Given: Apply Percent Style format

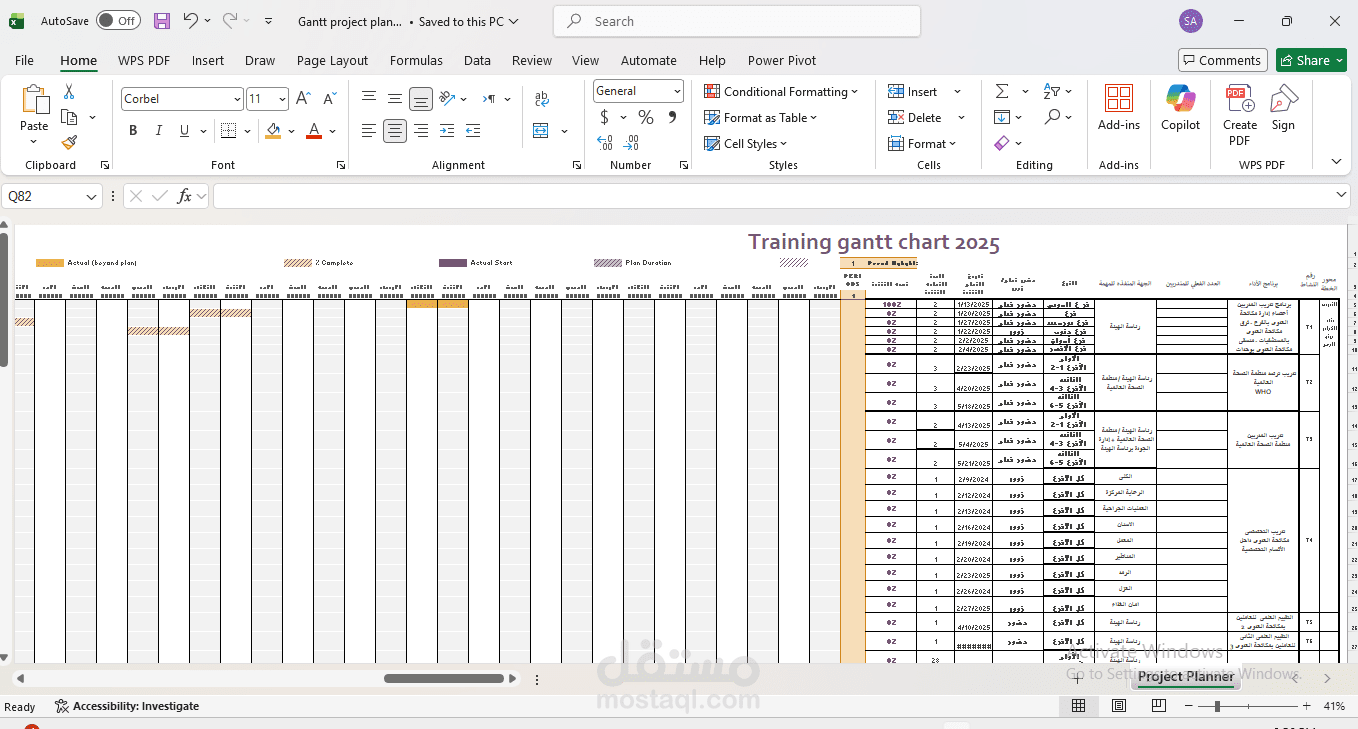Looking at the screenshot, I should click(646, 117).
